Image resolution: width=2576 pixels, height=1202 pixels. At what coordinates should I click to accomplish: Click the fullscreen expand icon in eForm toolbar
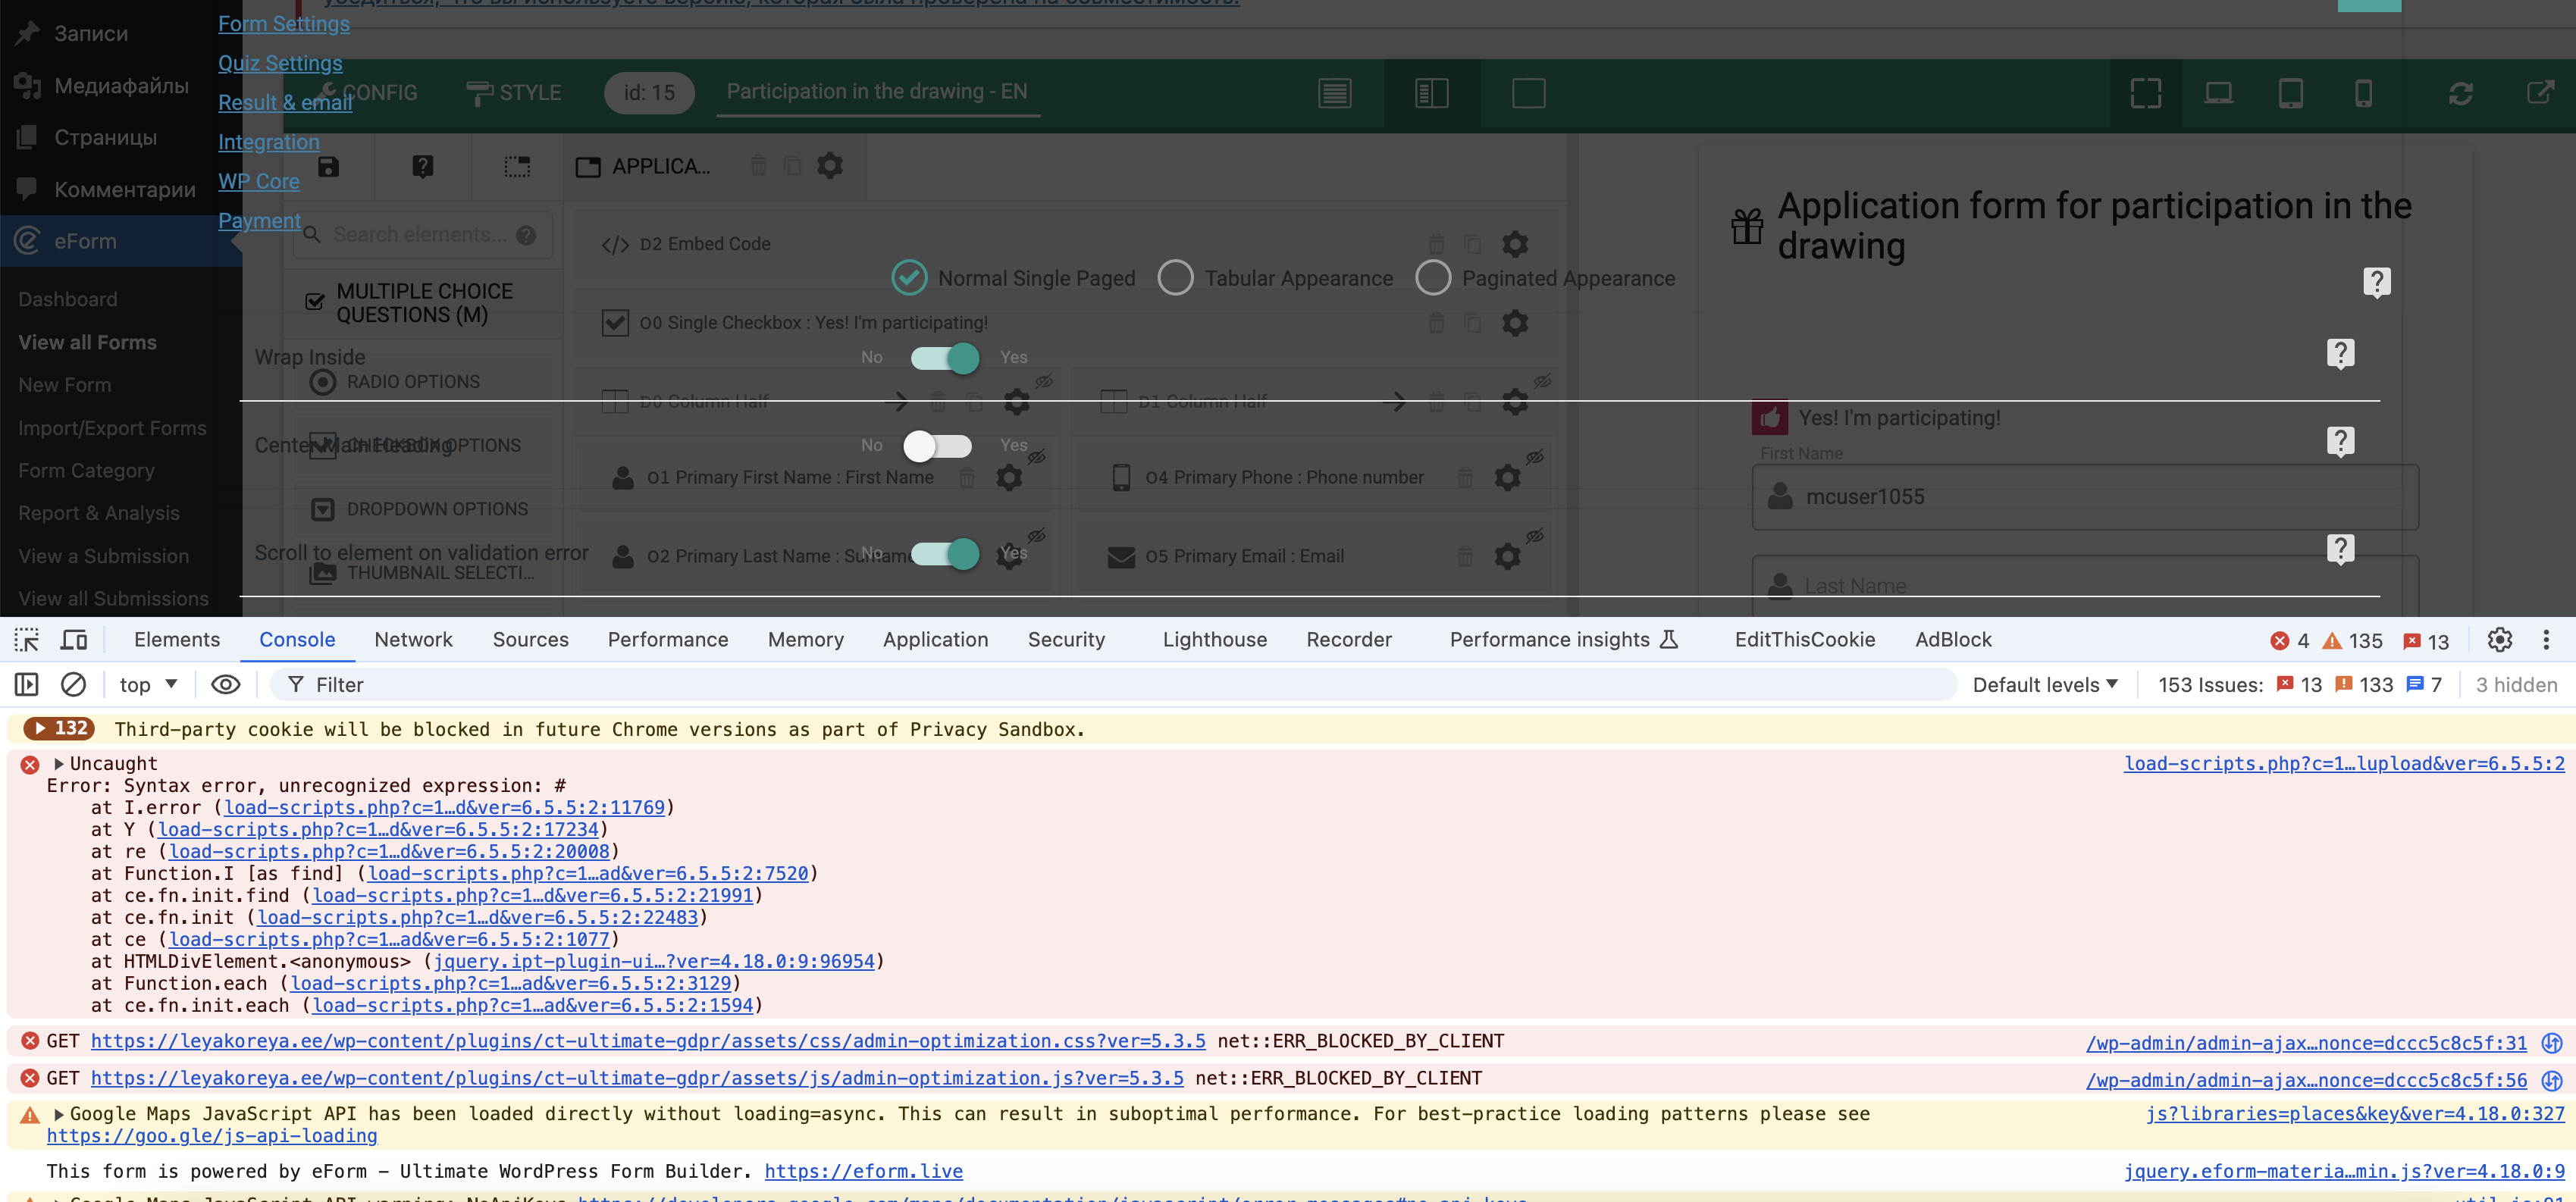click(2146, 93)
